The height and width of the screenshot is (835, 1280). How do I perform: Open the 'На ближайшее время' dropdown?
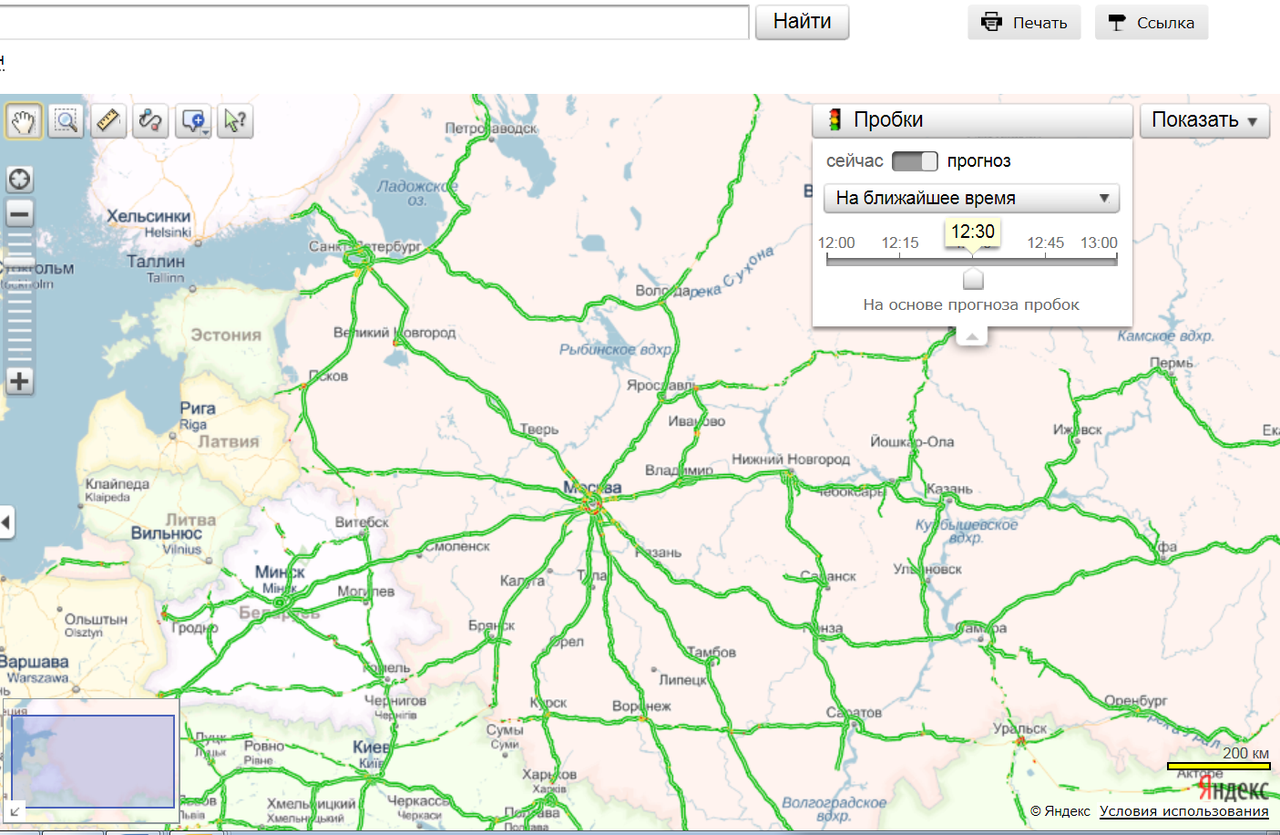pyautogui.click(x=971, y=199)
